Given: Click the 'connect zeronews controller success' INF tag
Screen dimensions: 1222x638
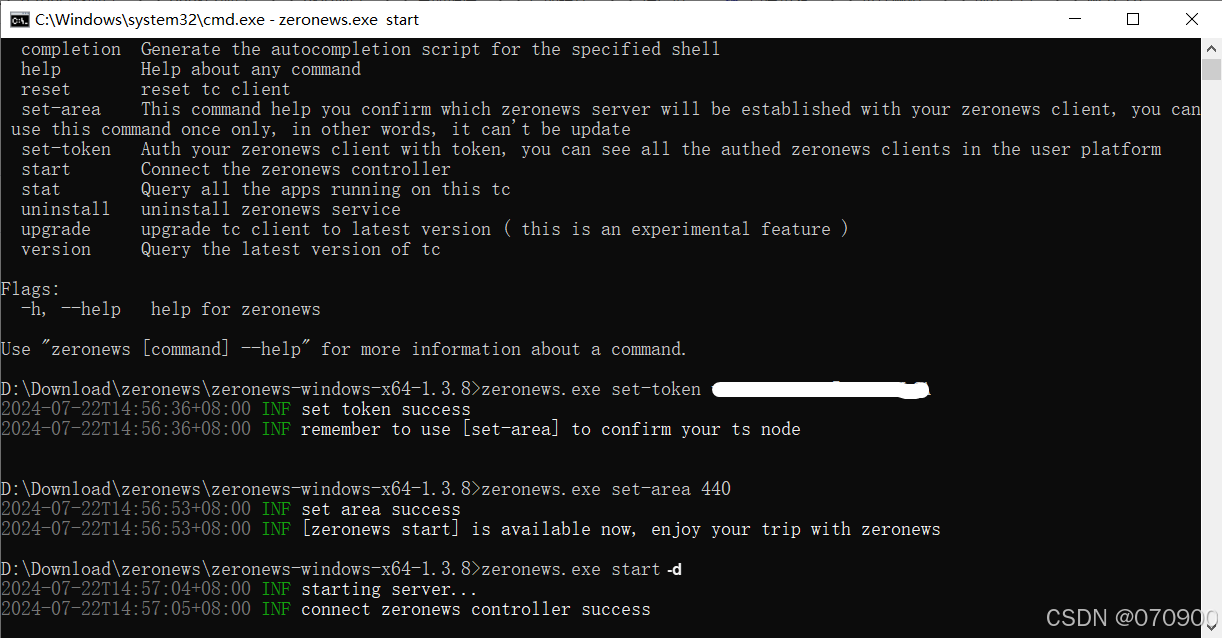Looking at the screenshot, I should (275, 609).
